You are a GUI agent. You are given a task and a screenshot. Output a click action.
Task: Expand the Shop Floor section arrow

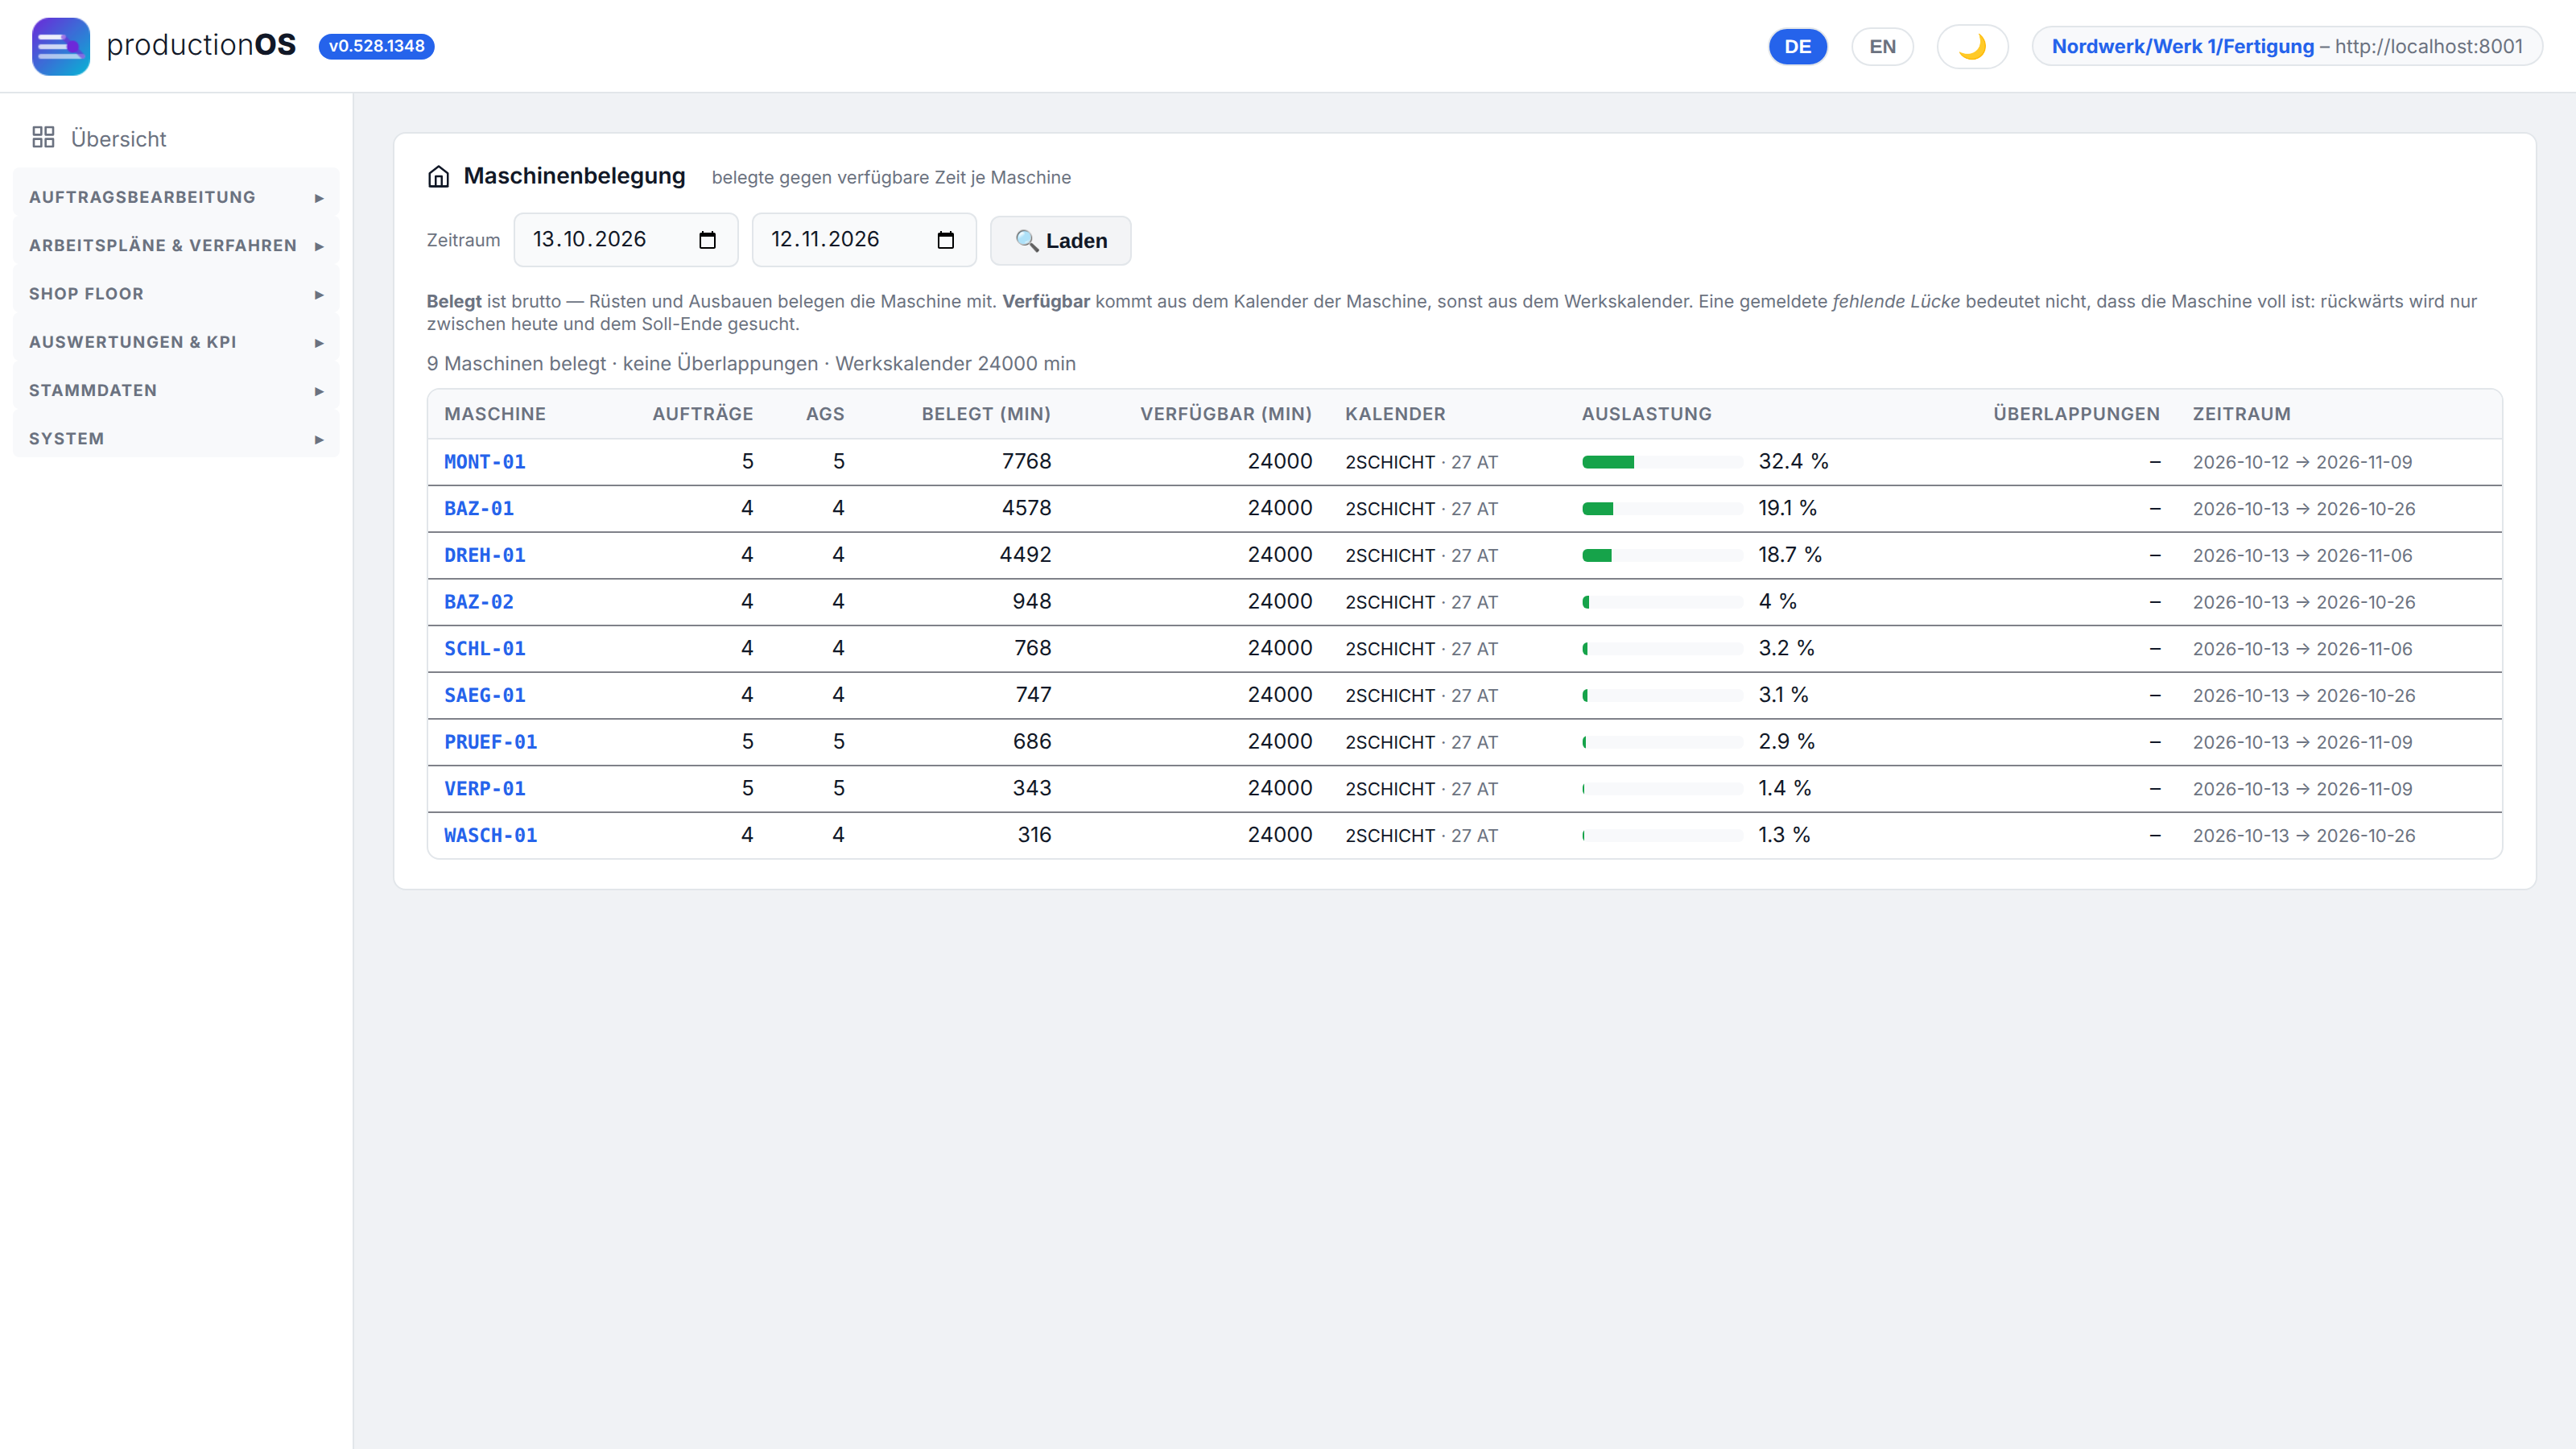(x=319, y=294)
